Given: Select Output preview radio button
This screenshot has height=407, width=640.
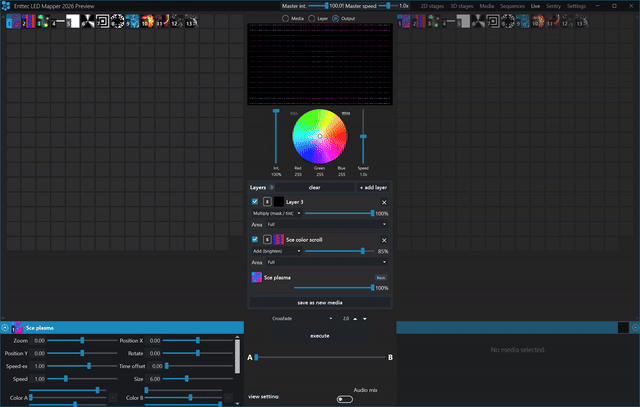Looking at the screenshot, I should click(336, 18).
